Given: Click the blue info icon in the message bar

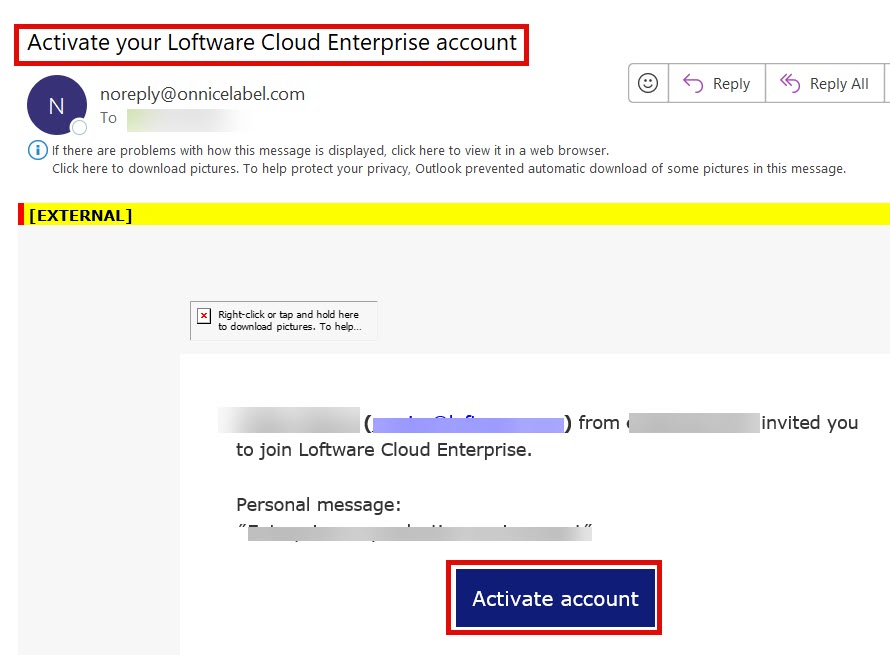Looking at the screenshot, I should coord(38,150).
